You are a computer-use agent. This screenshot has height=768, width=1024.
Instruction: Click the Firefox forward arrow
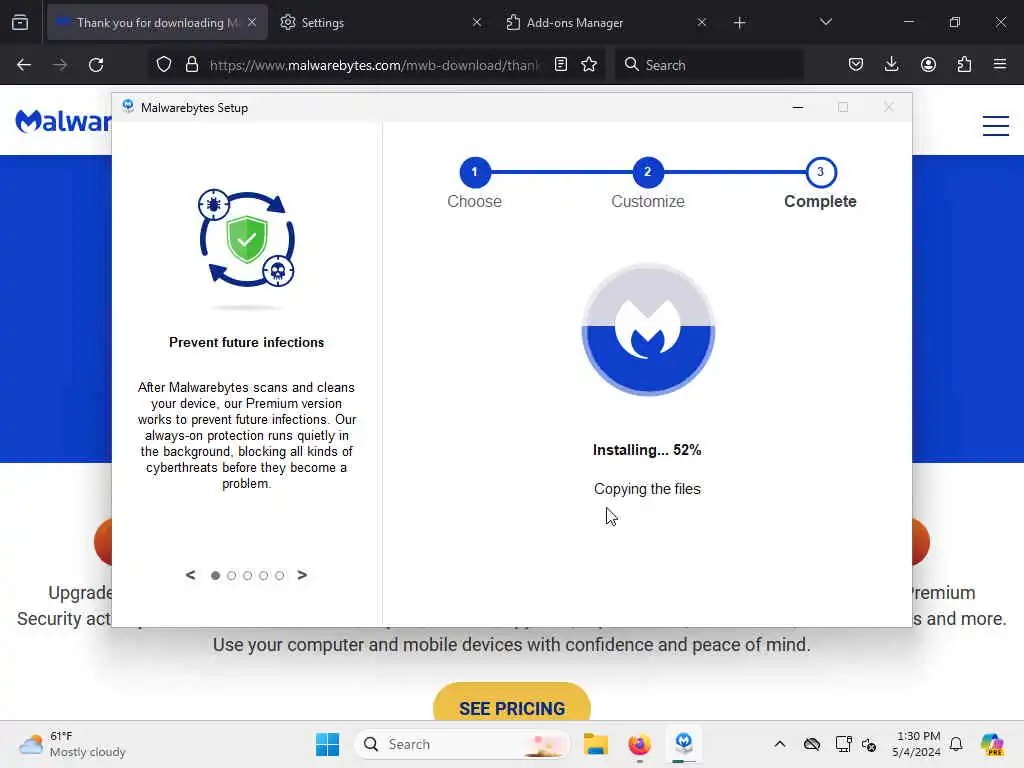[59, 65]
